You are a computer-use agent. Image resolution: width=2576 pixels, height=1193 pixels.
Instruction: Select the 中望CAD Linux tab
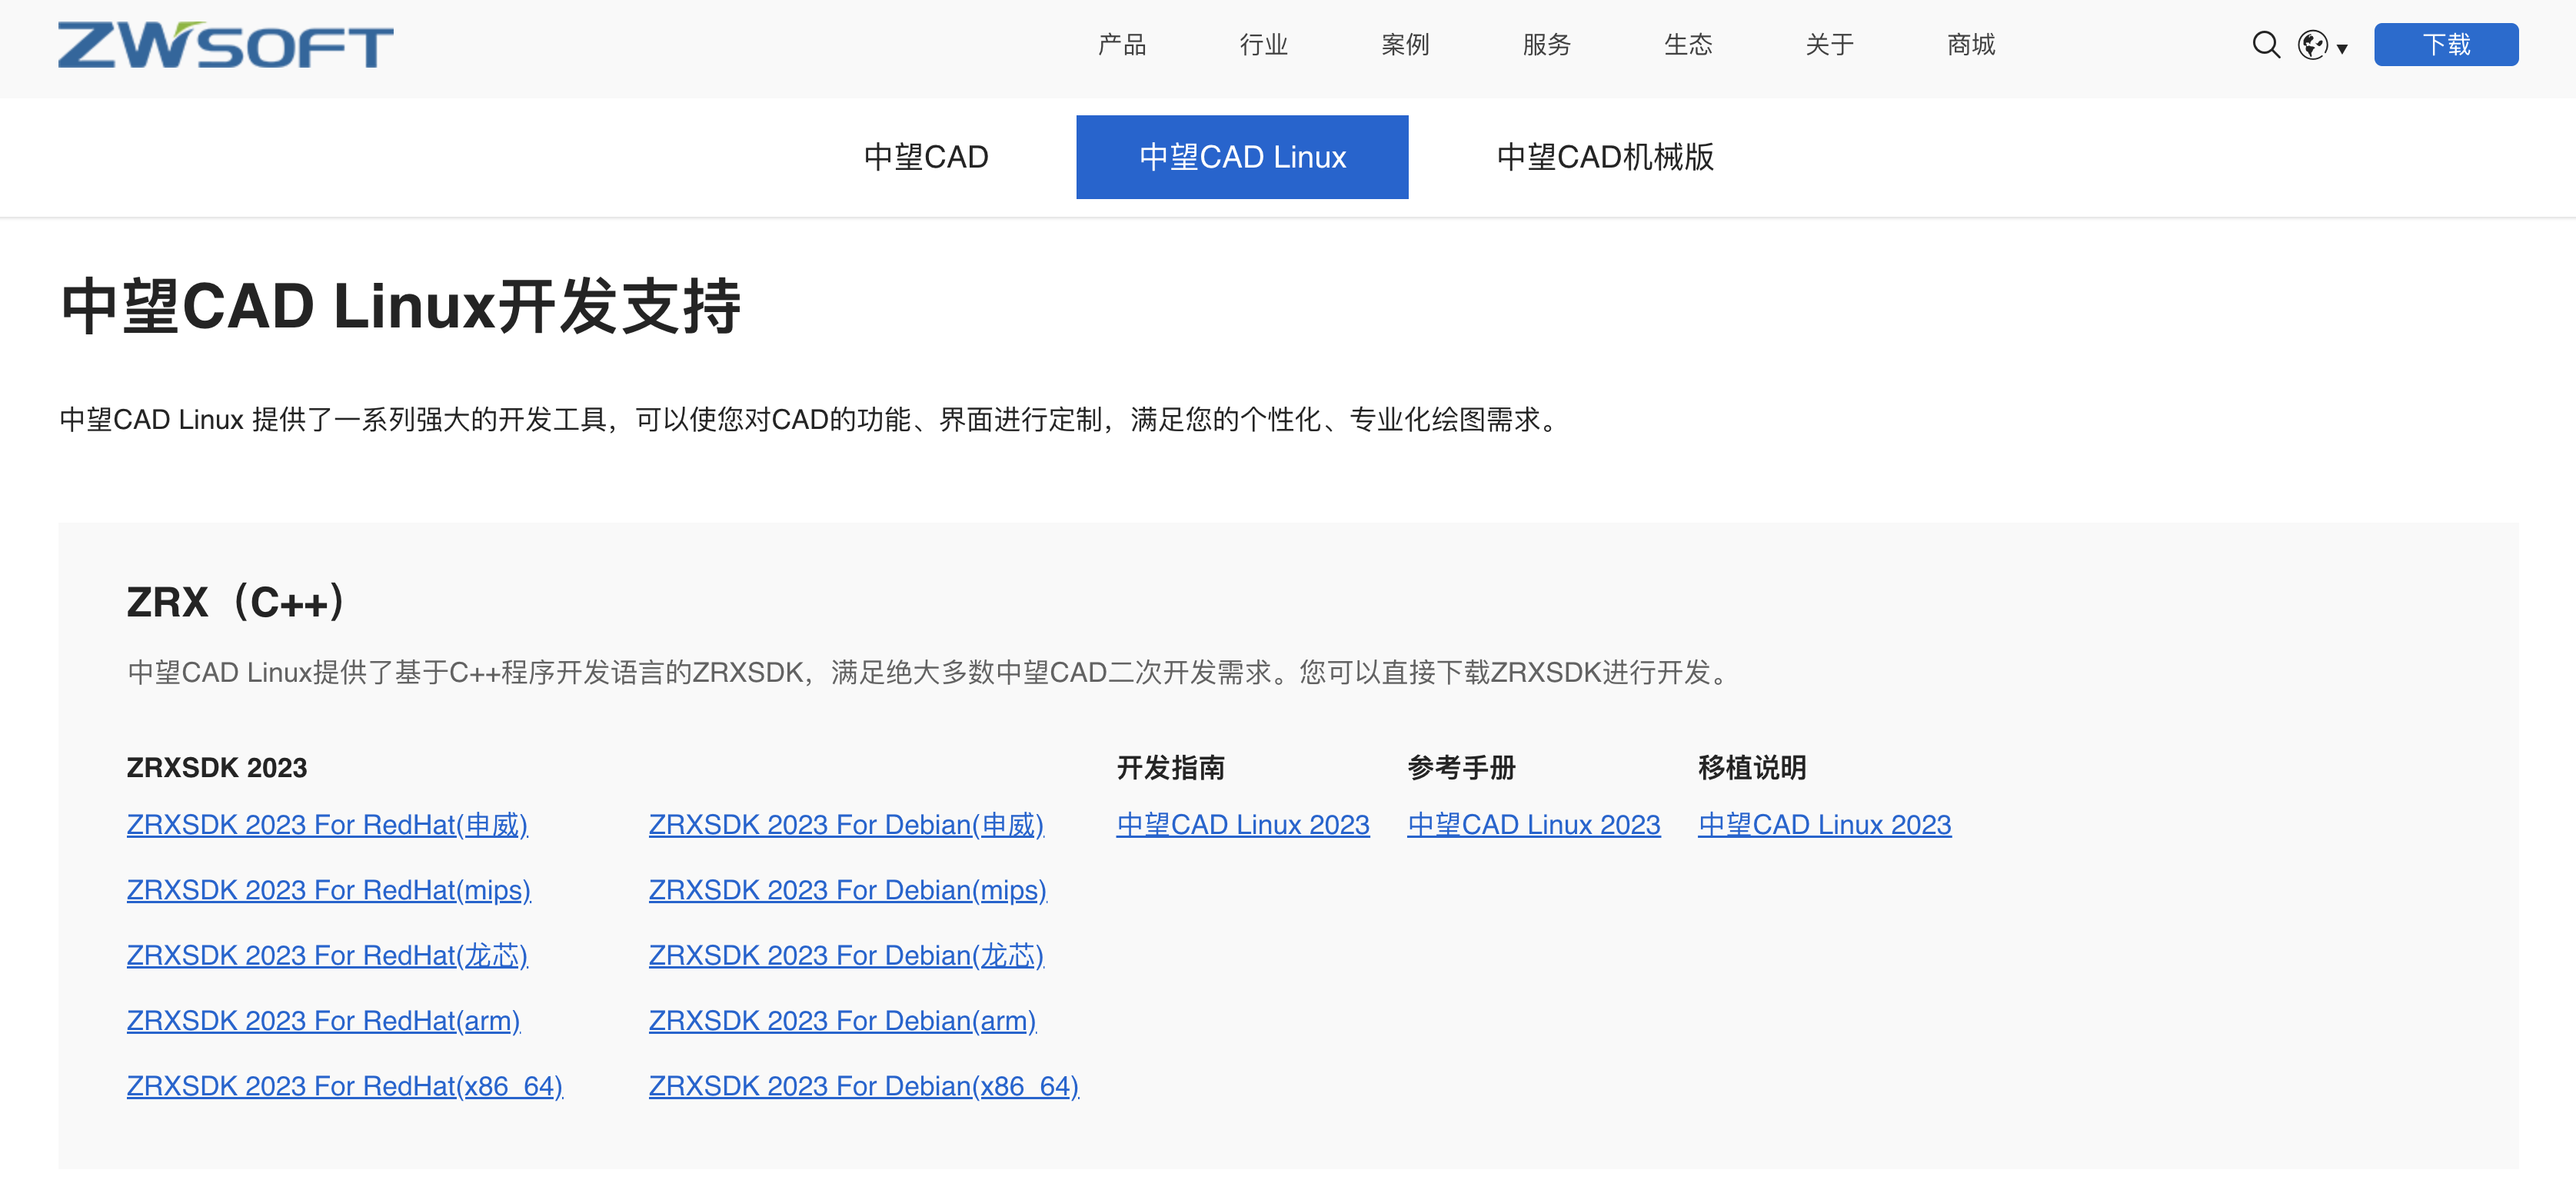click(1241, 157)
